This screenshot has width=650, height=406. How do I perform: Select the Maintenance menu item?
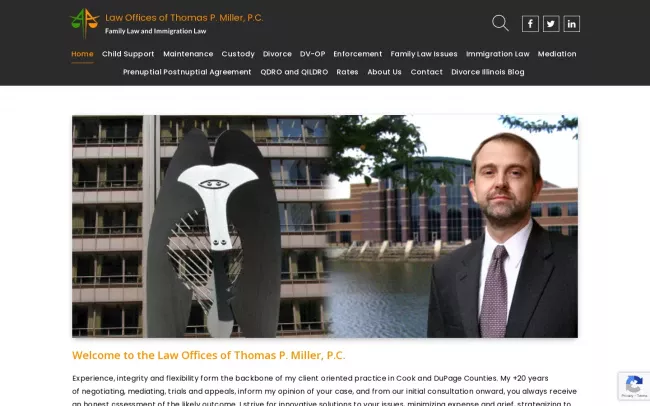pyautogui.click(x=188, y=54)
